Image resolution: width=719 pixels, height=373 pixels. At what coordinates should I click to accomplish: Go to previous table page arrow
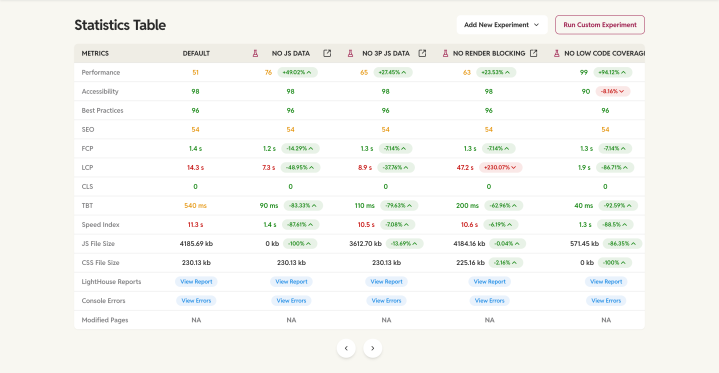pos(346,348)
